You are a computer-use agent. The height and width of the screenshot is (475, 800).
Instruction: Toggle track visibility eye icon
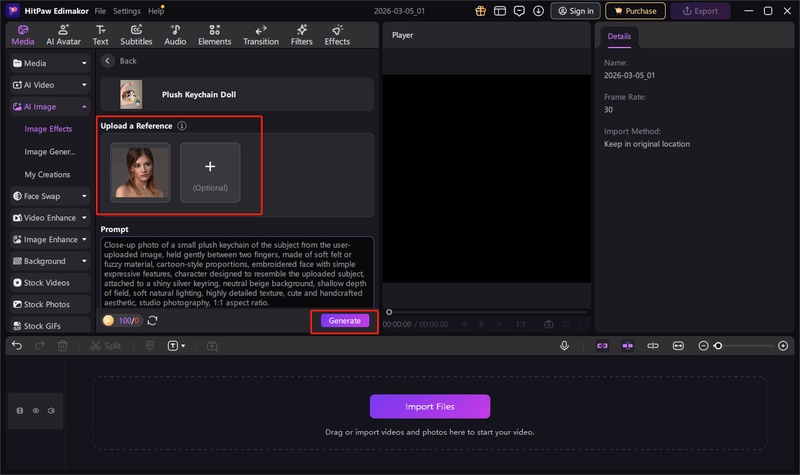(x=36, y=410)
